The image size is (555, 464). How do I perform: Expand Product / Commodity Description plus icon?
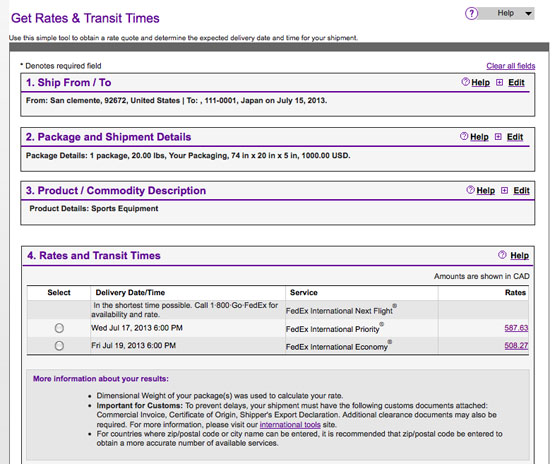(504, 190)
